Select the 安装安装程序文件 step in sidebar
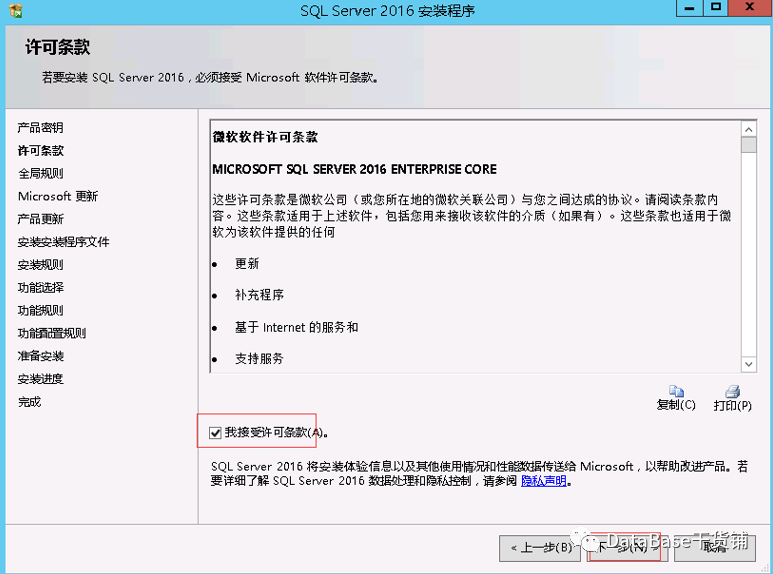Screen dimensions: 773x574 [x=63, y=242]
